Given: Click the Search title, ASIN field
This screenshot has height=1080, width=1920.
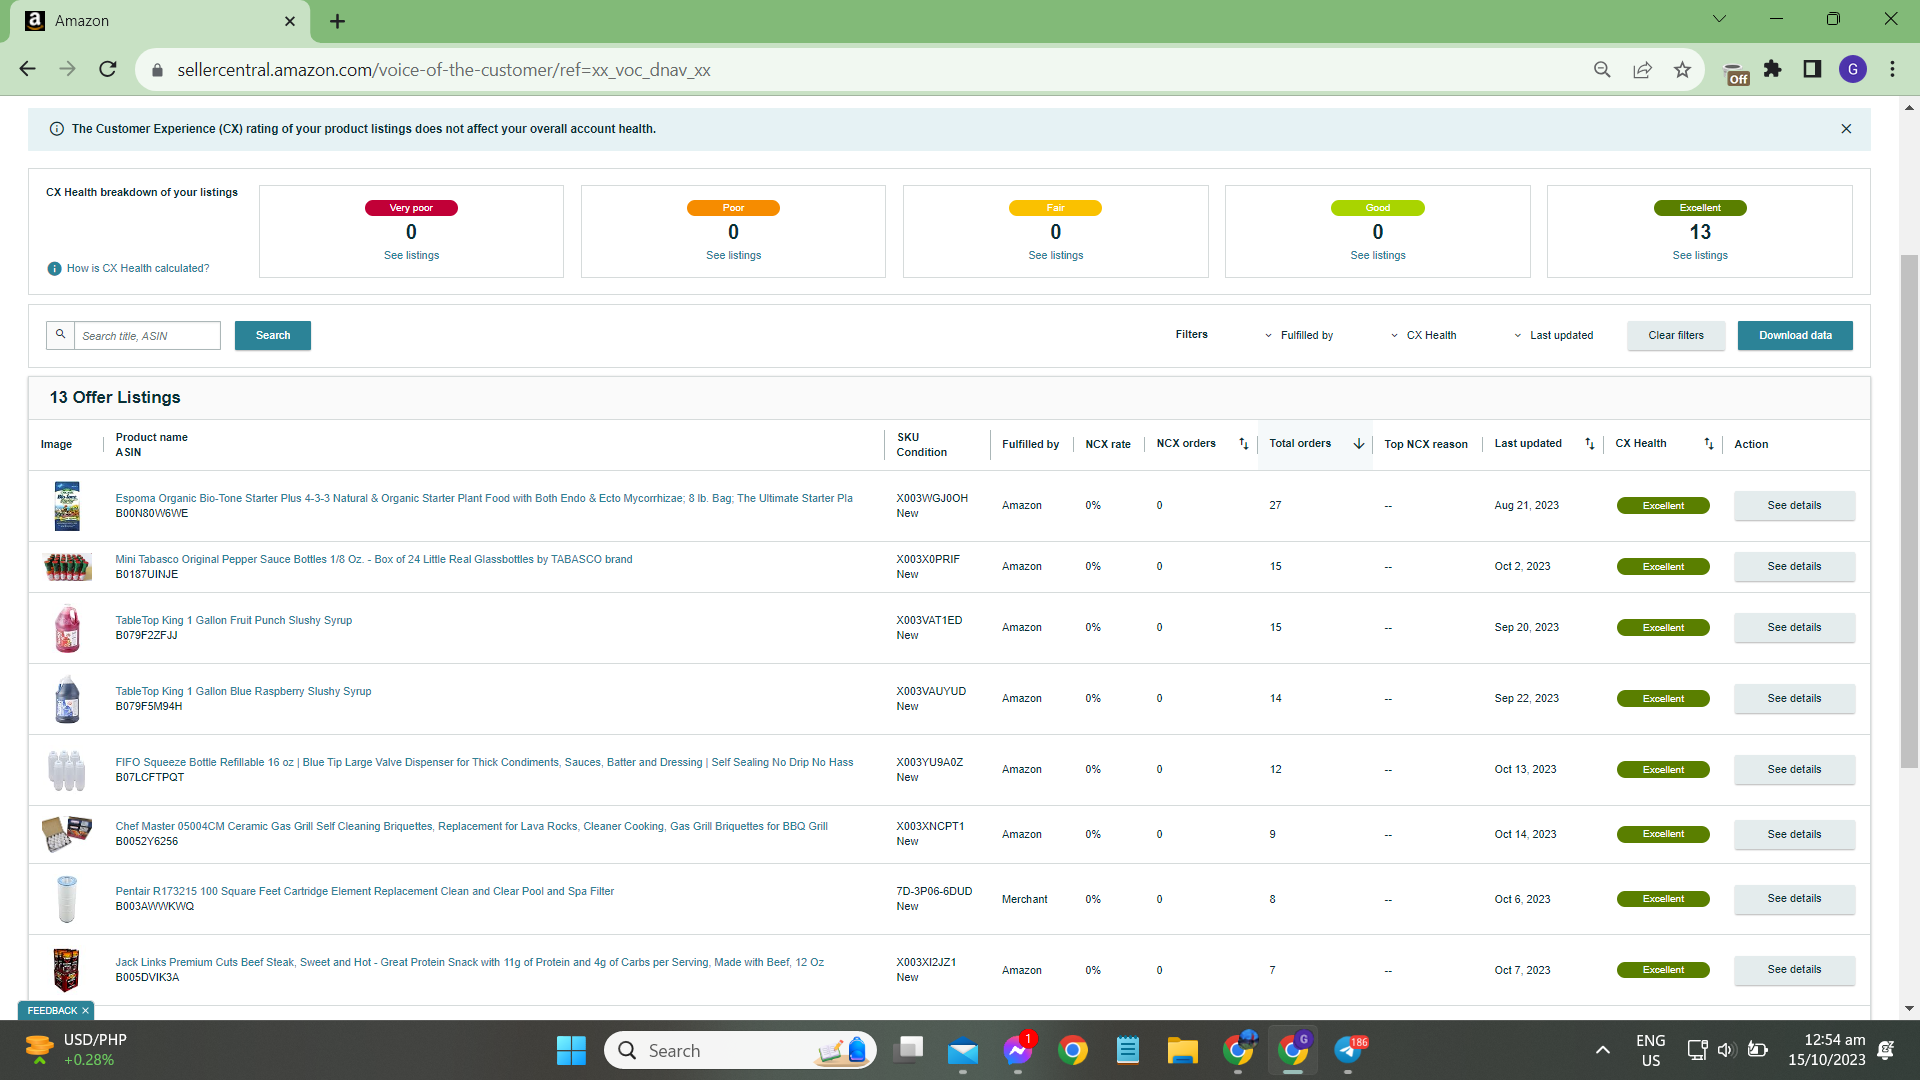Looking at the screenshot, I should coord(147,336).
